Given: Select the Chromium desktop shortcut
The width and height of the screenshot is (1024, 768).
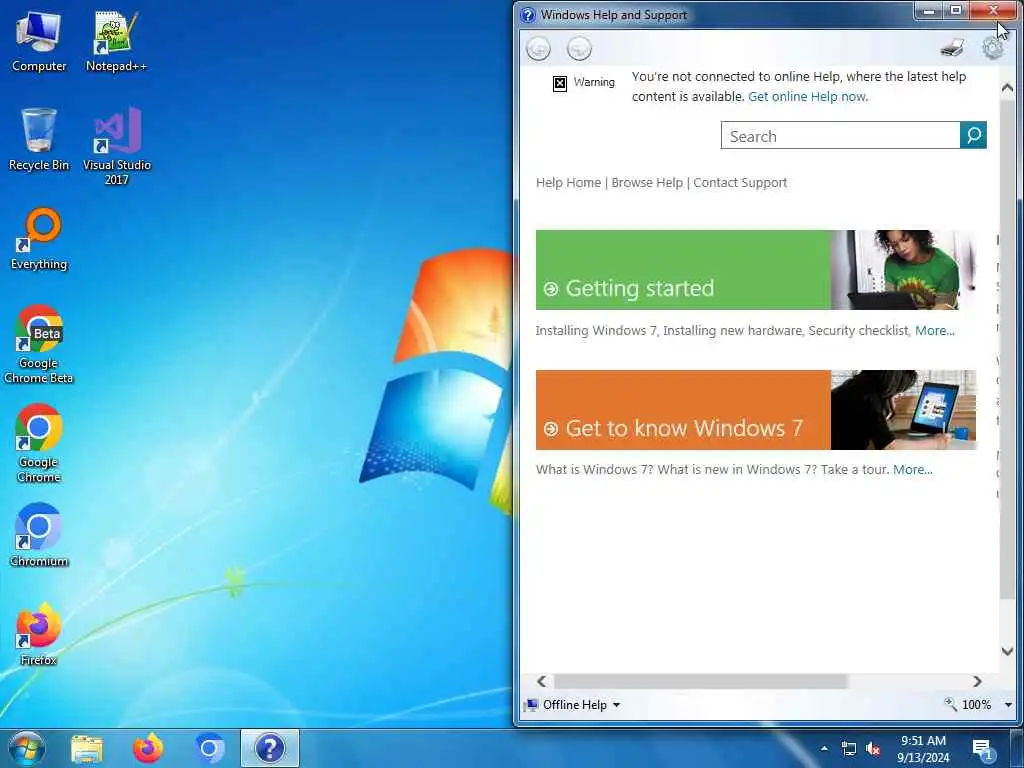Looking at the screenshot, I should pos(39,535).
